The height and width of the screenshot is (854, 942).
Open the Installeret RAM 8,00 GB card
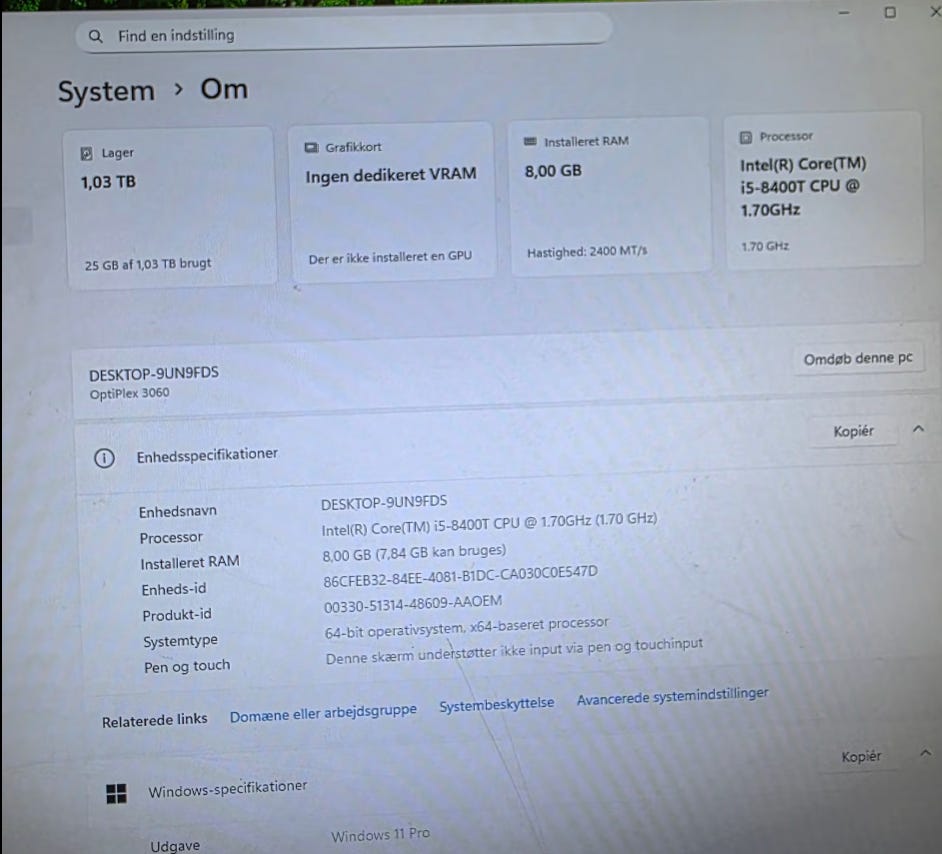pos(610,196)
